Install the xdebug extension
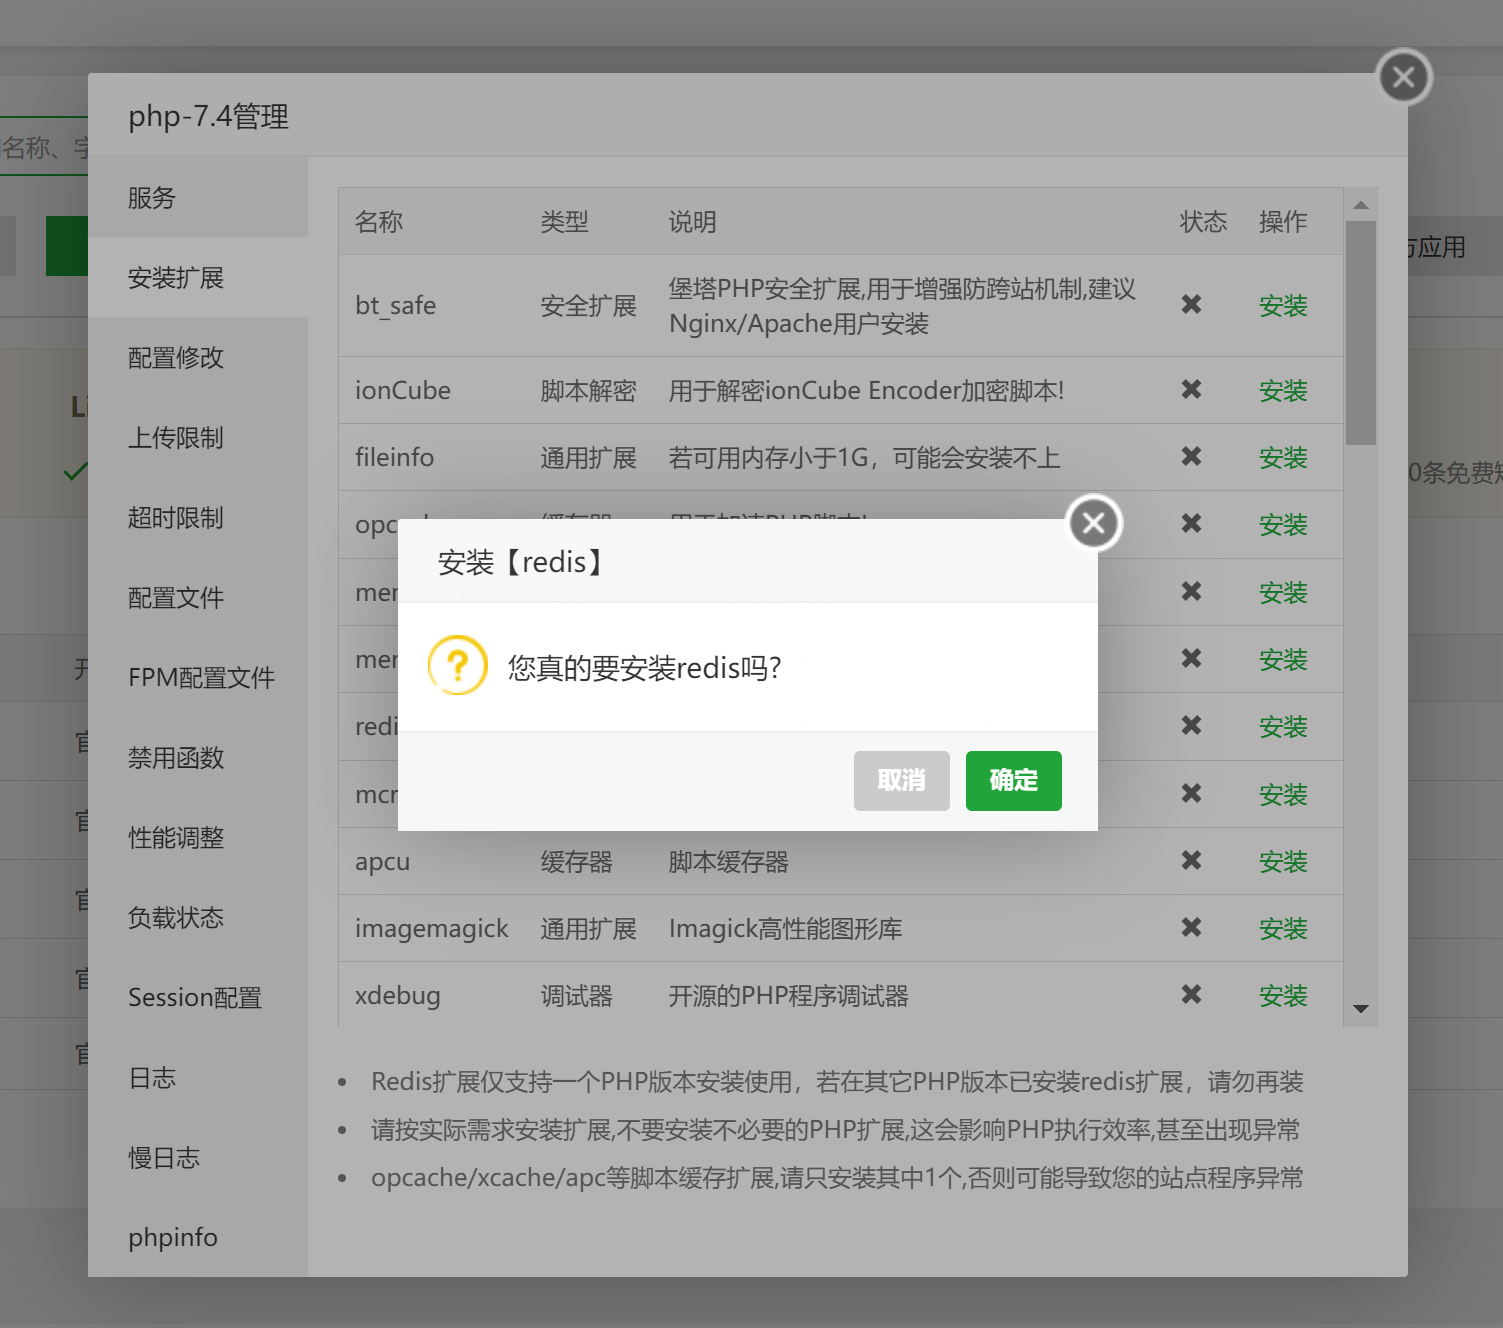 pyautogui.click(x=1282, y=996)
